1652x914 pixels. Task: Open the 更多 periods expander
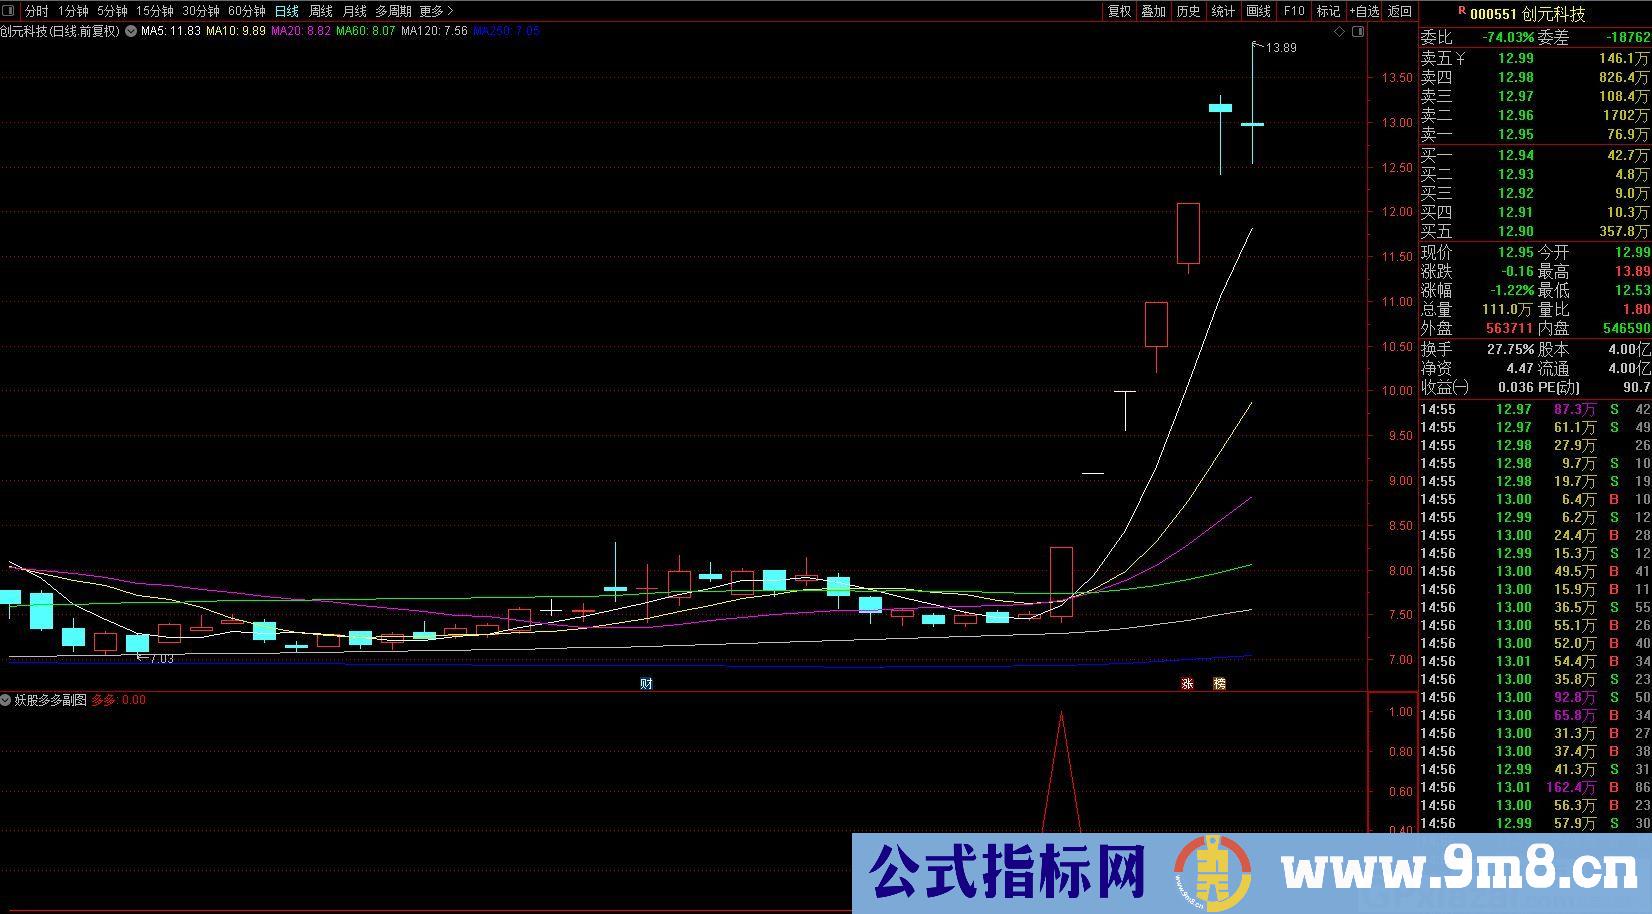[436, 11]
